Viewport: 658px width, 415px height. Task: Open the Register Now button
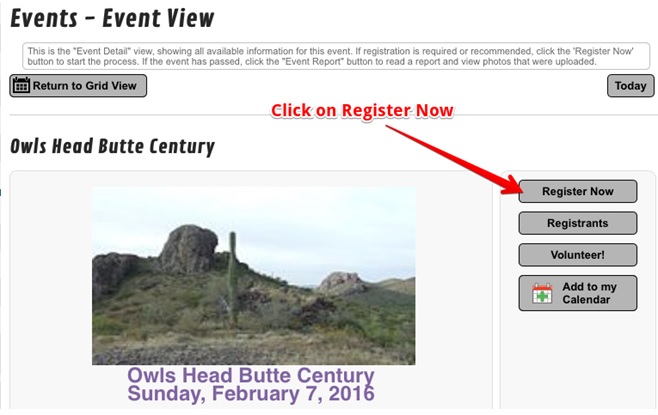577,191
